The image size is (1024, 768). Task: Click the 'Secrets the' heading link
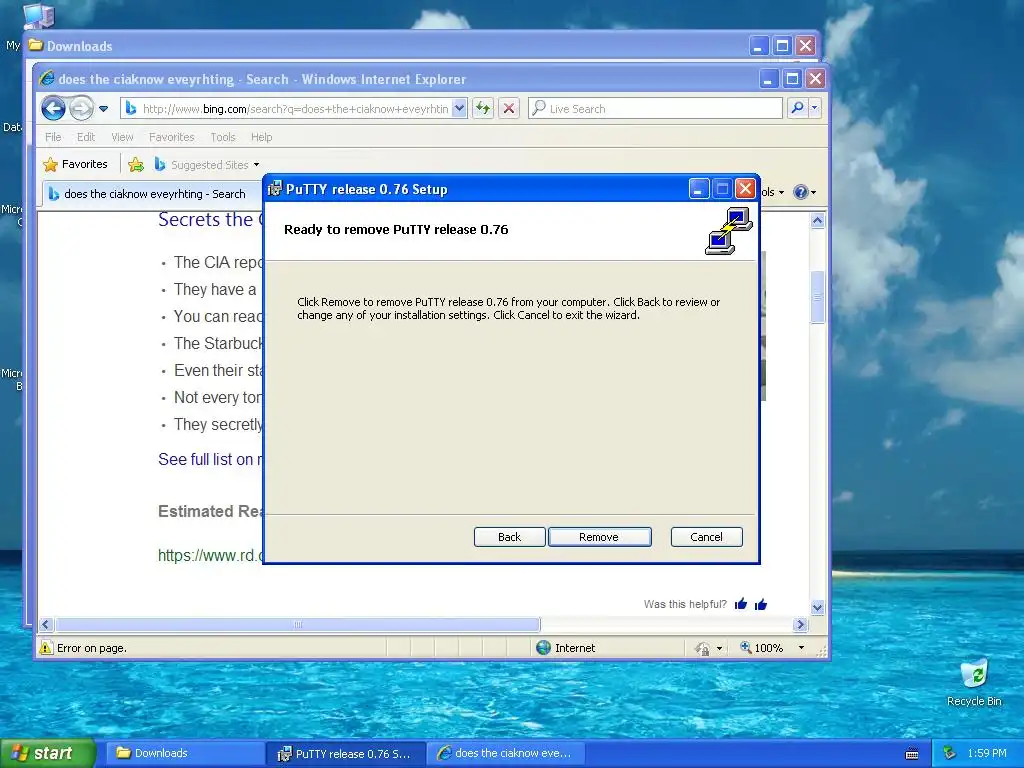(x=210, y=220)
